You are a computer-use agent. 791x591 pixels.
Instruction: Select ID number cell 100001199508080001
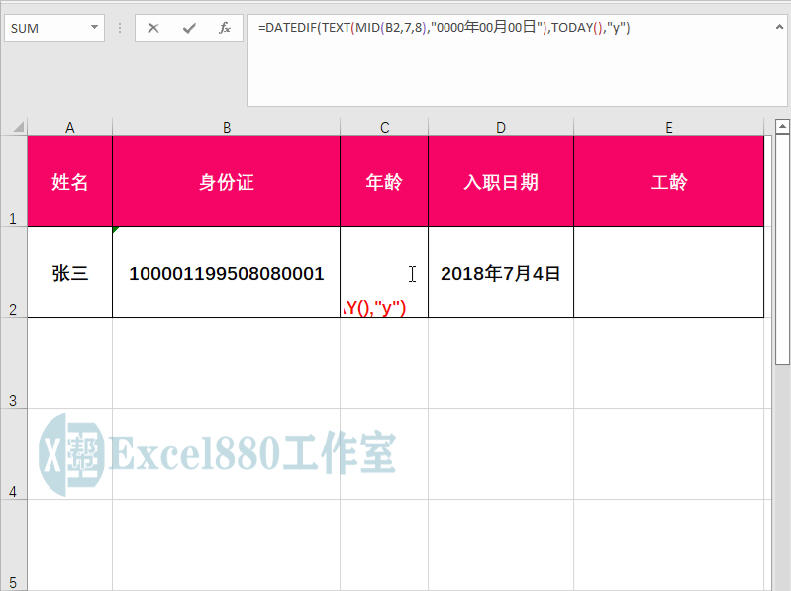[227, 272]
